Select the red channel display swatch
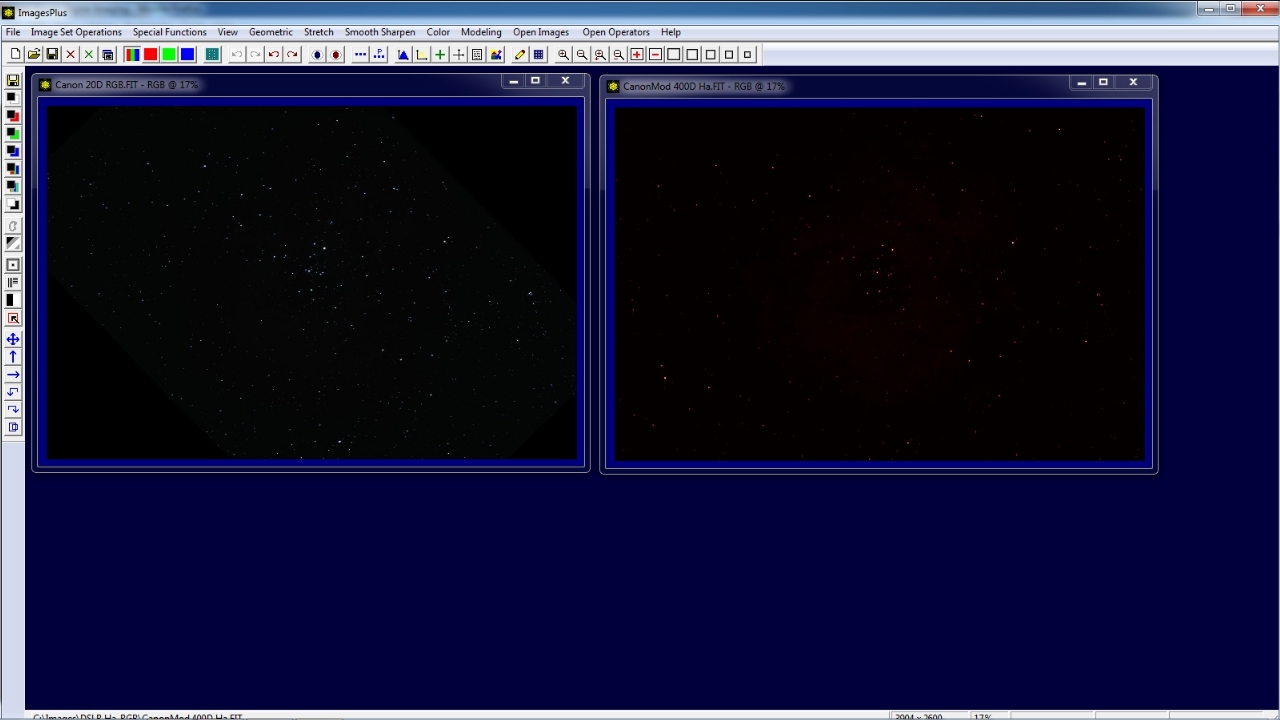Image resolution: width=1280 pixels, height=720 pixels. click(x=150, y=54)
